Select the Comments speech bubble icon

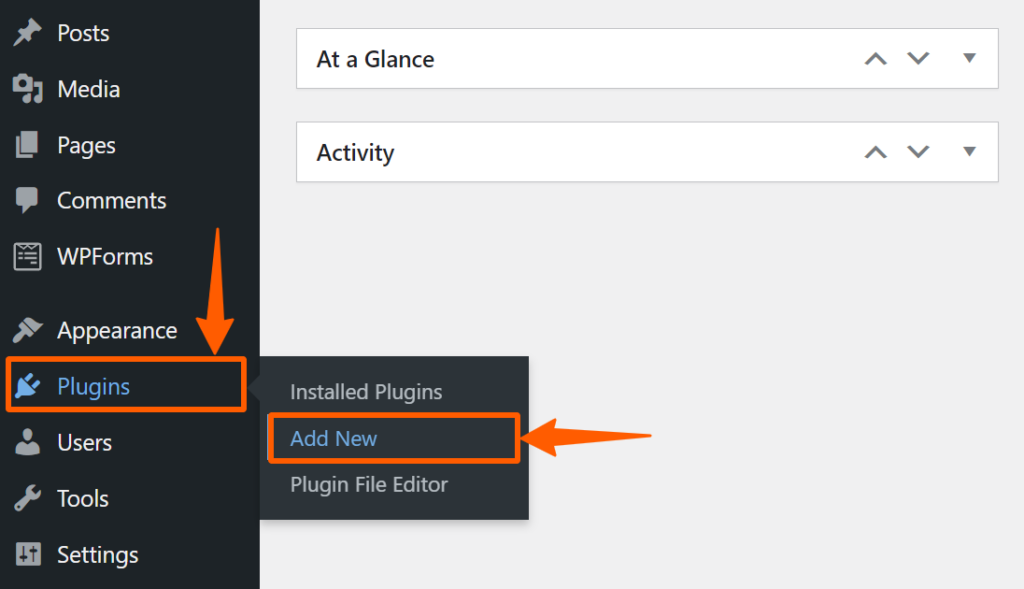[x=27, y=200]
